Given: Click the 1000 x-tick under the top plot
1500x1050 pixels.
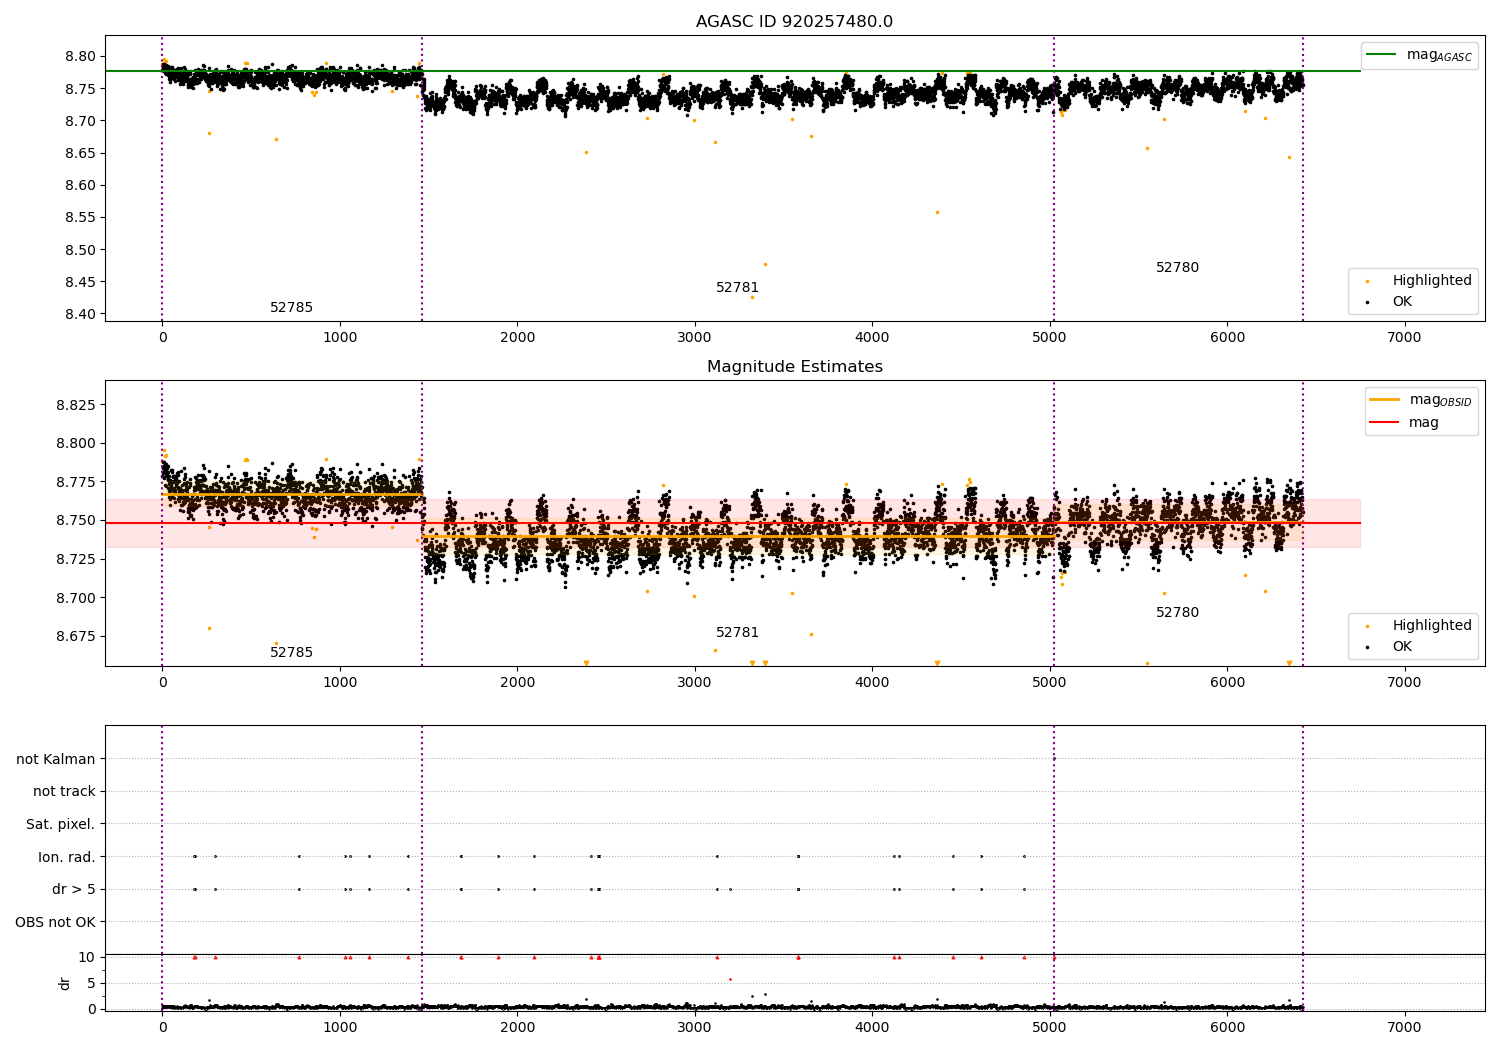Looking at the screenshot, I should (340, 338).
